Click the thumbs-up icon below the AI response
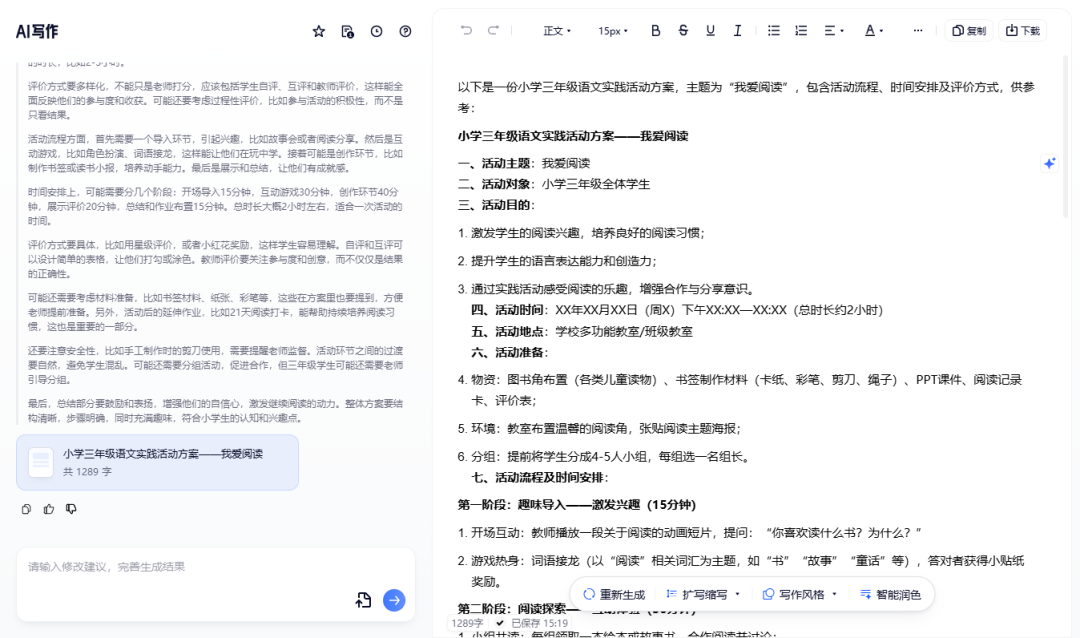 pos(48,509)
